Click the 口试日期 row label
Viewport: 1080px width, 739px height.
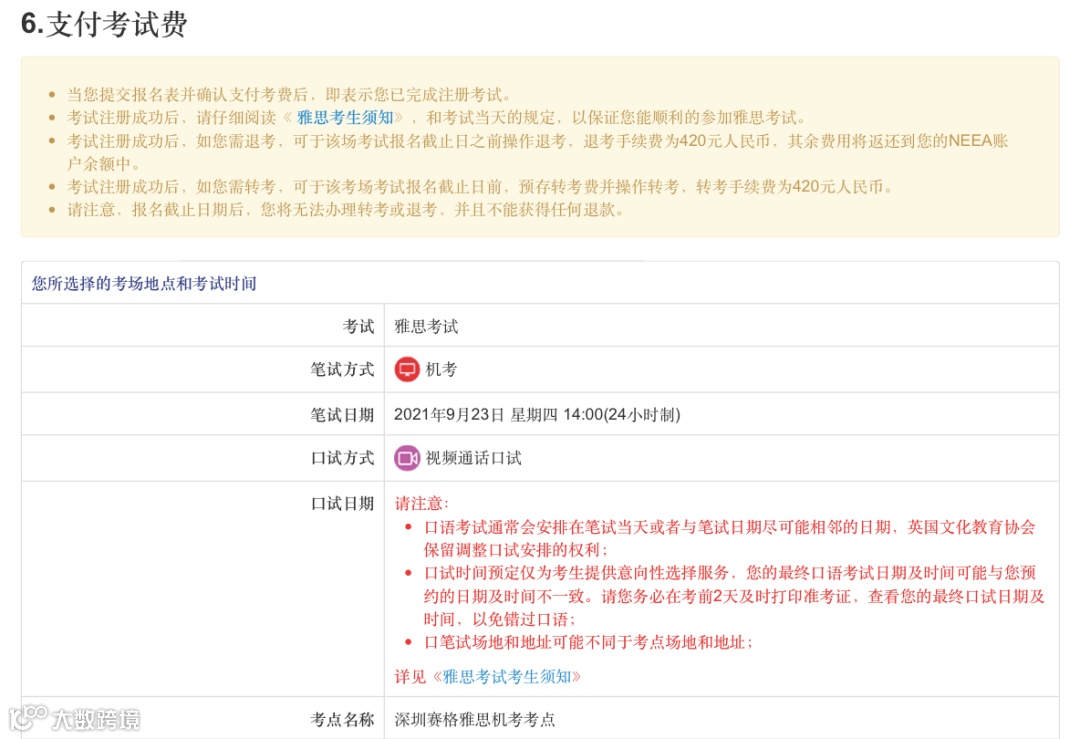(342, 503)
